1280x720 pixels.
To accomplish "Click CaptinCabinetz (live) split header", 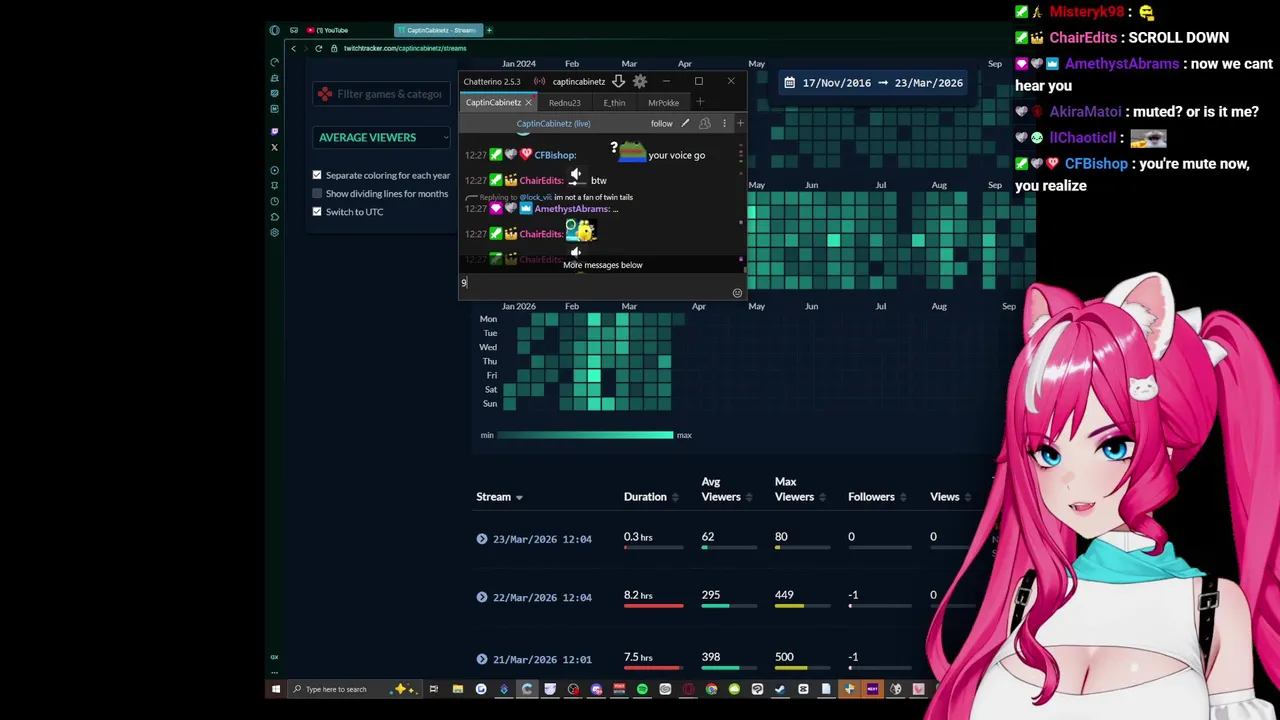I will [553, 124].
